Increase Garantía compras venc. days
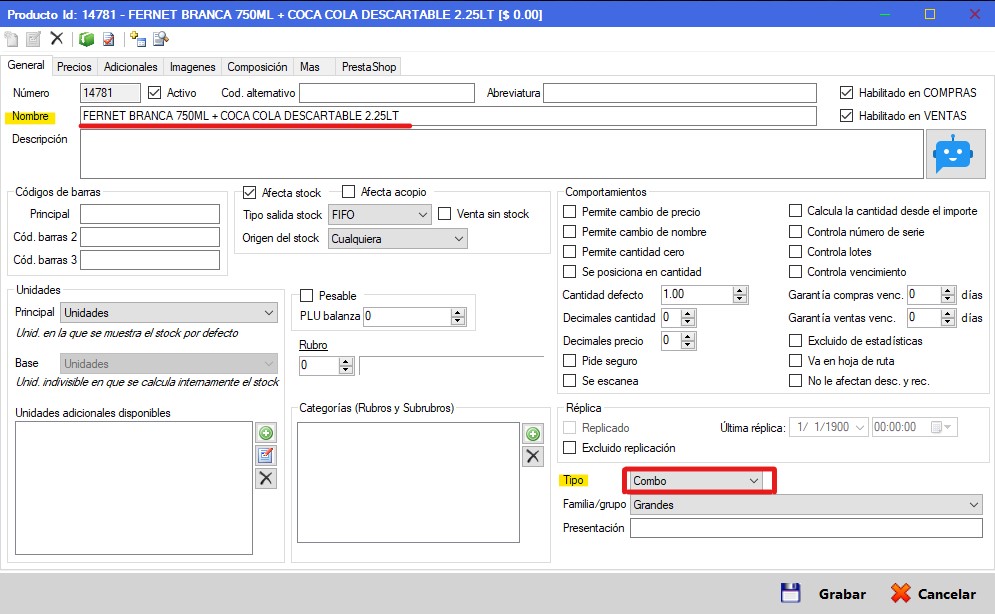Viewport: 995px width, 614px height. click(x=948, y=291)
